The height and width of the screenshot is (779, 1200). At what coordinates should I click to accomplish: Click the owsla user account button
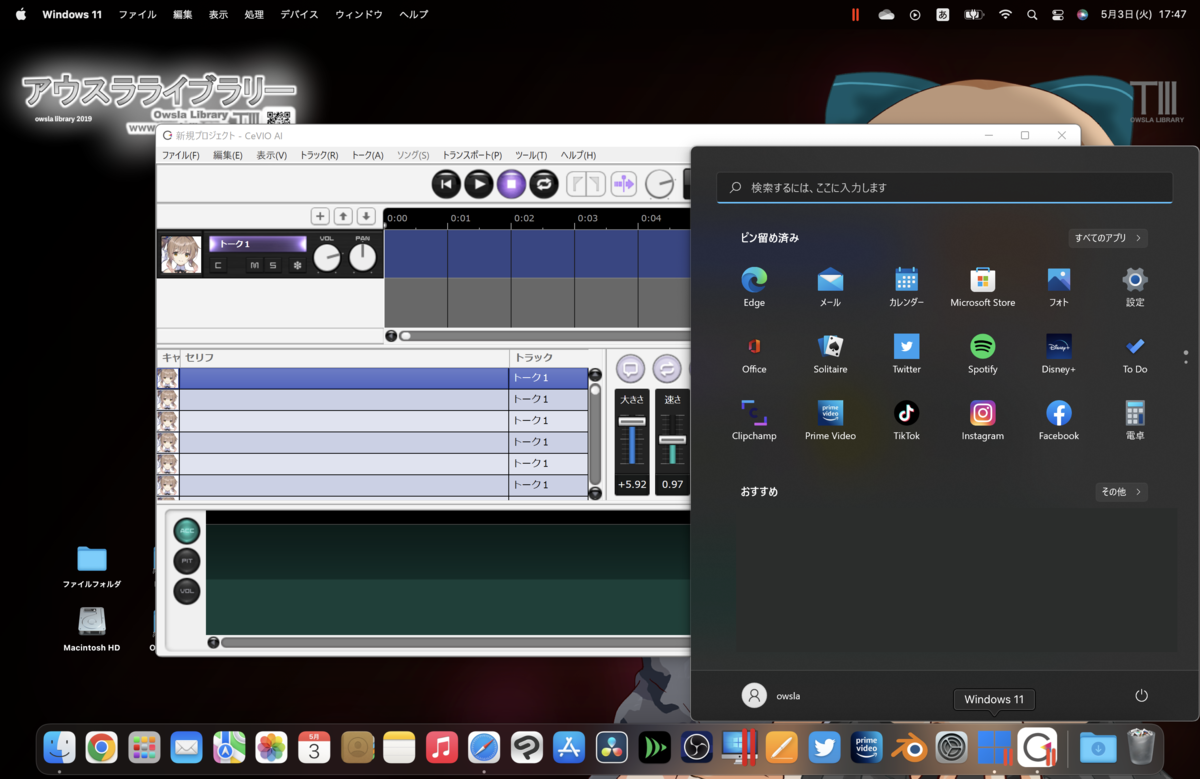pyautogui.click(x=771, y=696)
